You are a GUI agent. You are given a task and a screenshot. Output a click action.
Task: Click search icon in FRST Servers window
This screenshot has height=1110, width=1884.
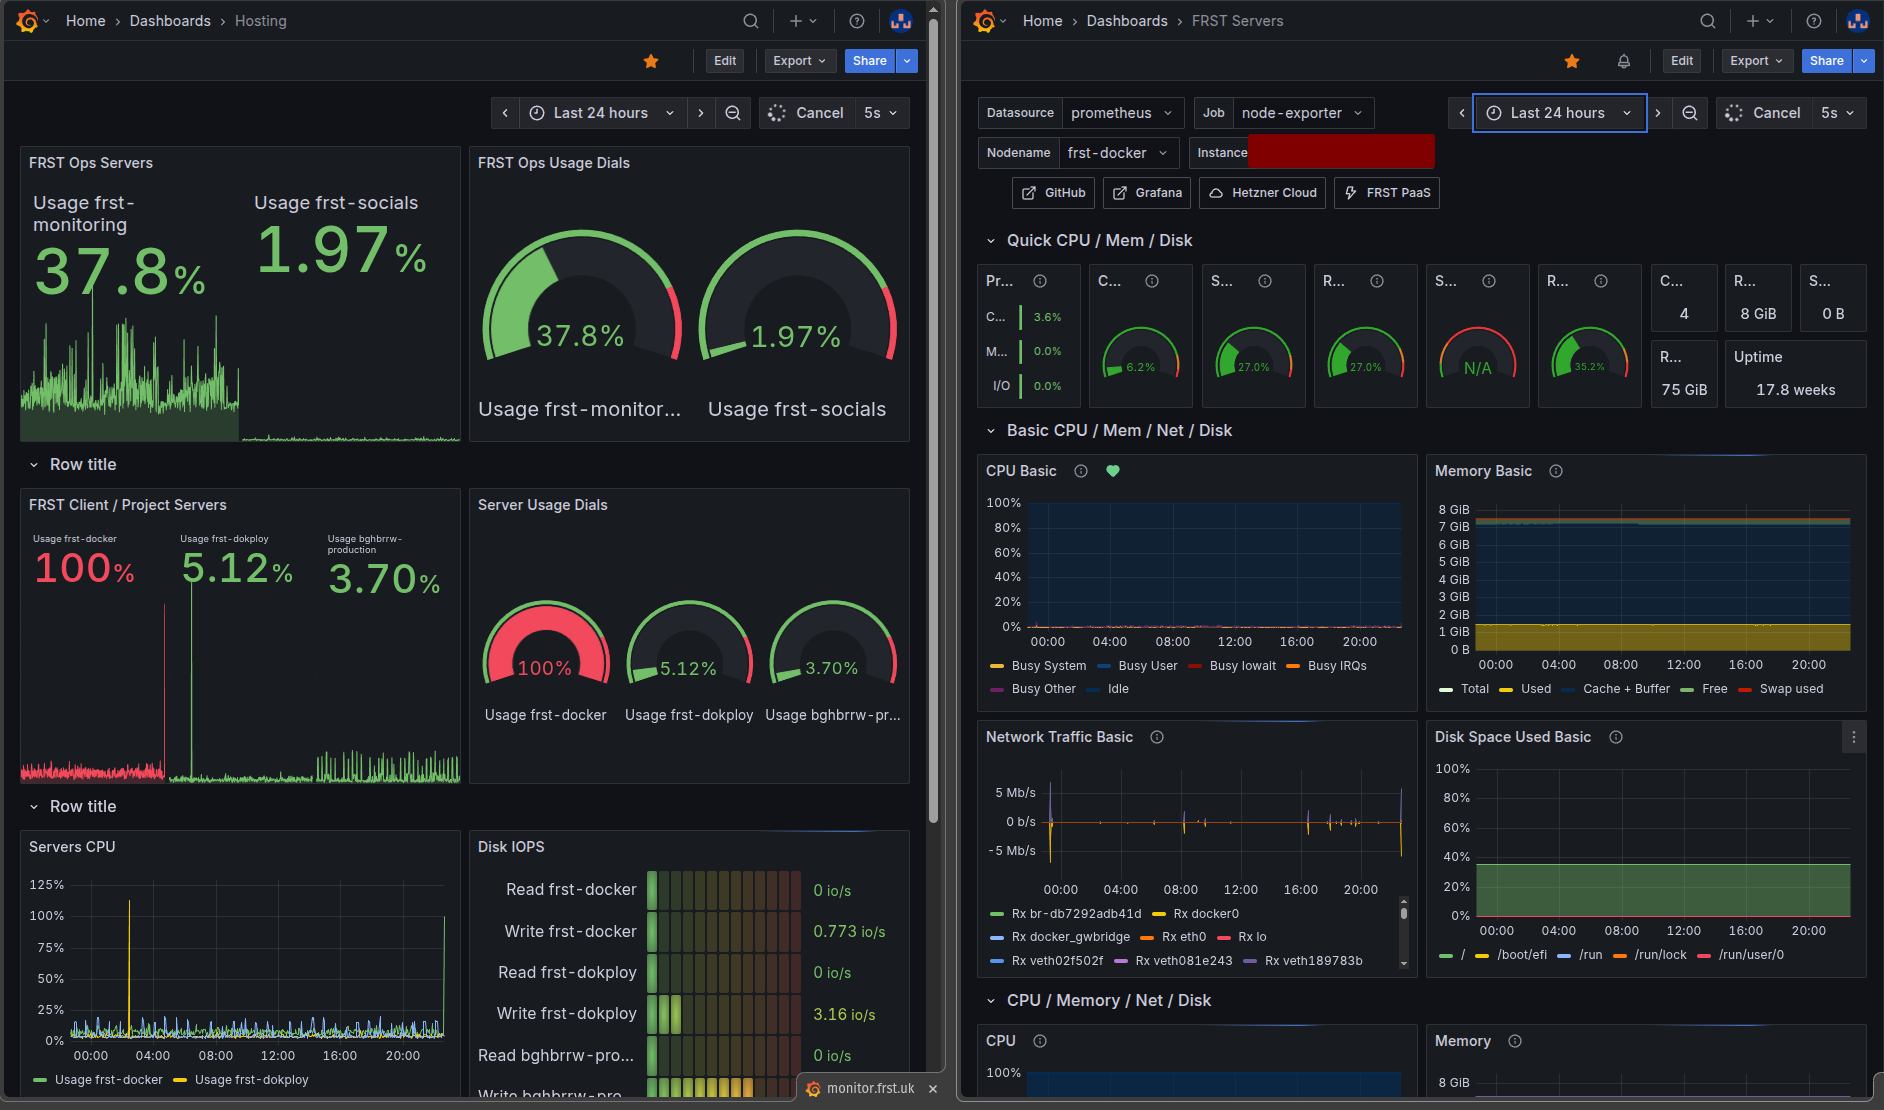point(1708,21)
